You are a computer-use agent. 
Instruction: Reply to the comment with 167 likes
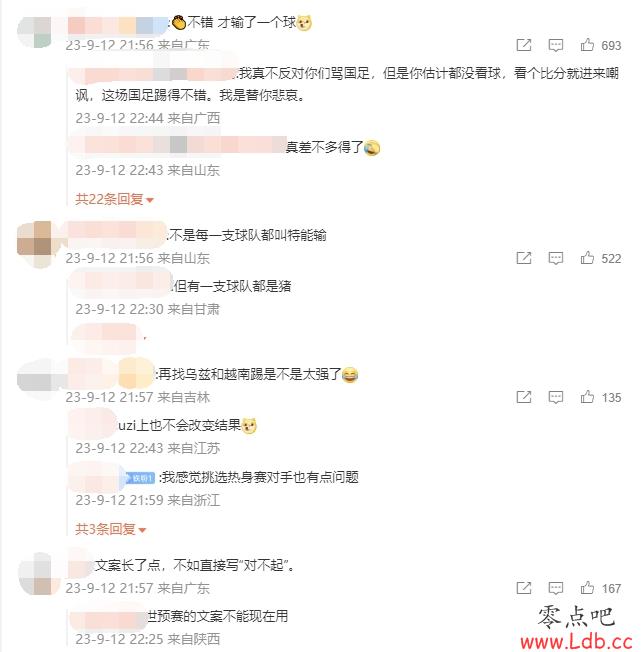point(556,588)
